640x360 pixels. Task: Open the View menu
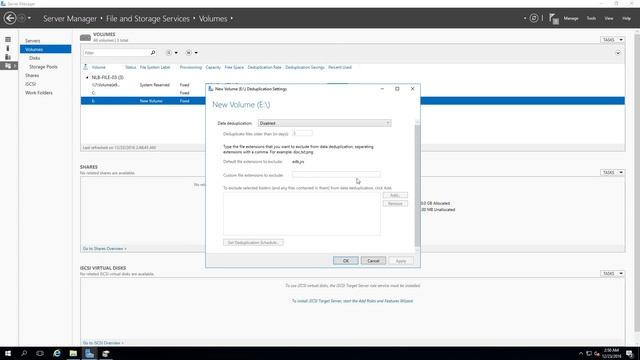609,18
